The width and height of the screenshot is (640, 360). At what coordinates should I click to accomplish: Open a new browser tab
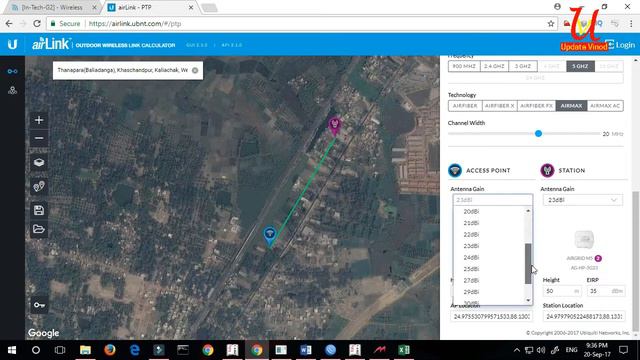tap(209, 8)
